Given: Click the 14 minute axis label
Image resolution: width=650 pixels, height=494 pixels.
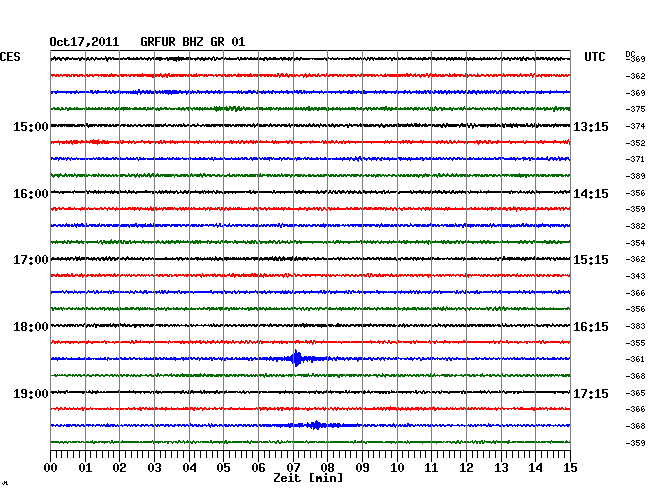Looking at the screenshot, I should [x=535, y=467].
